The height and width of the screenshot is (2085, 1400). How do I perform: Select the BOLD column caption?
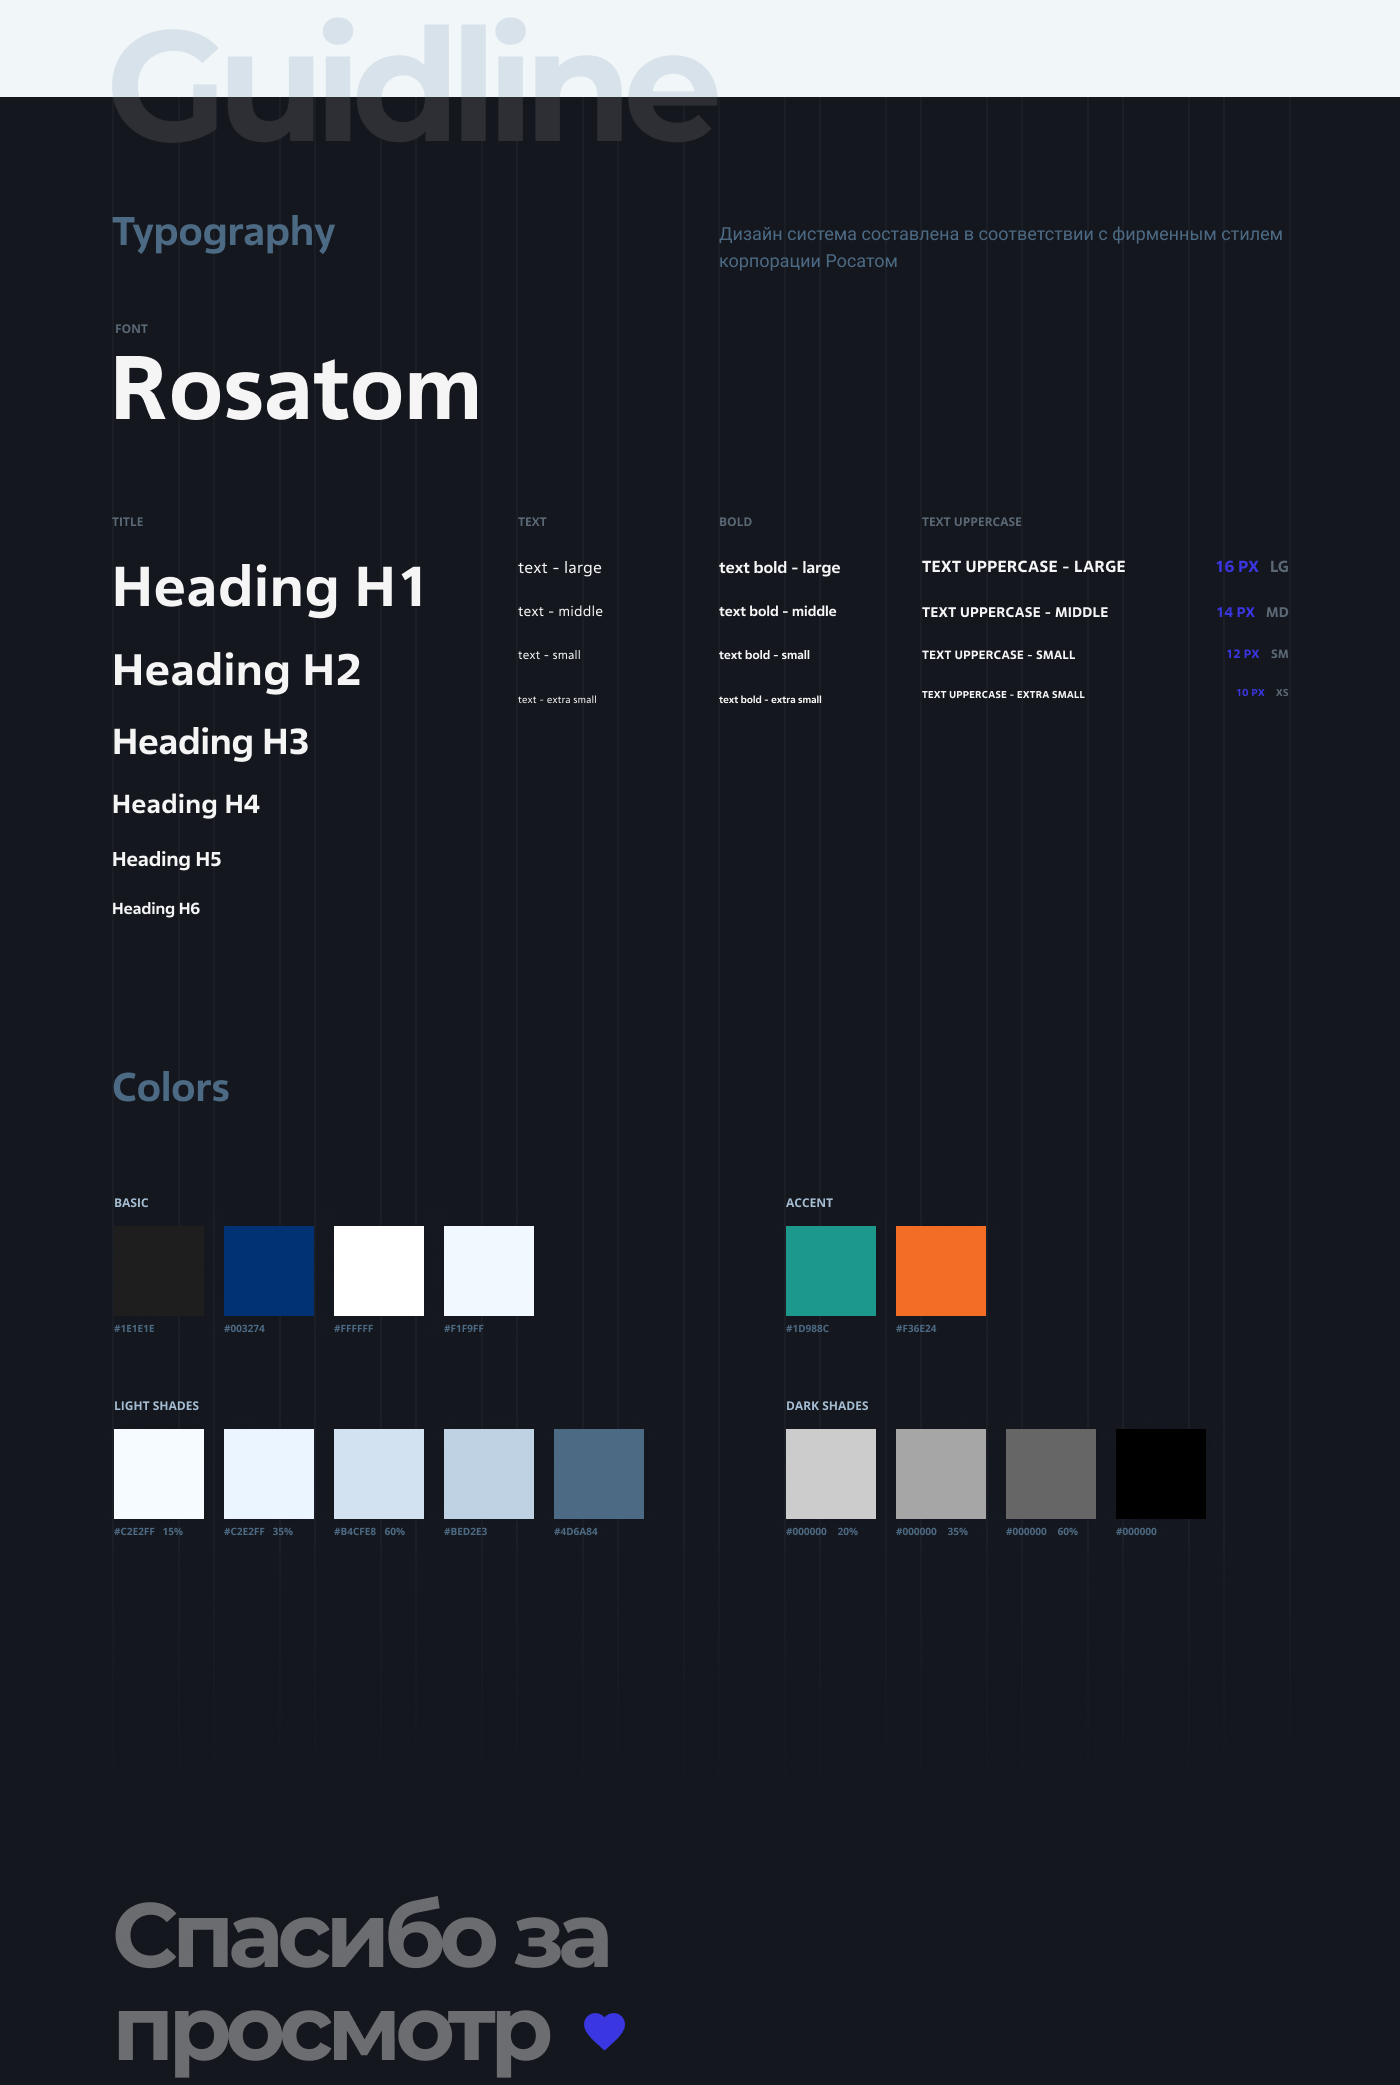[736, 522]
